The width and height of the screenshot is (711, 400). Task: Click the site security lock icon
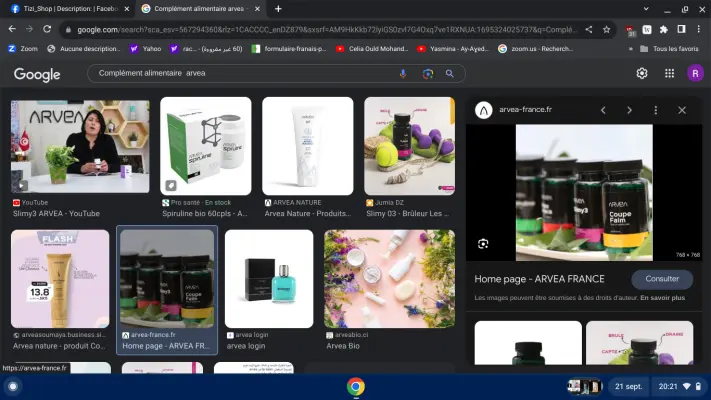[68, 30]
